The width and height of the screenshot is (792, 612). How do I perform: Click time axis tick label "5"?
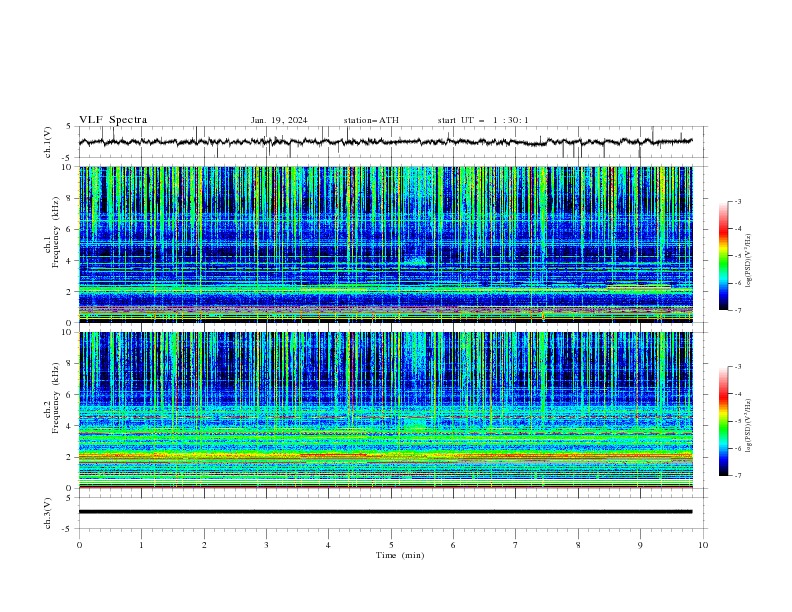pos(391,545)
